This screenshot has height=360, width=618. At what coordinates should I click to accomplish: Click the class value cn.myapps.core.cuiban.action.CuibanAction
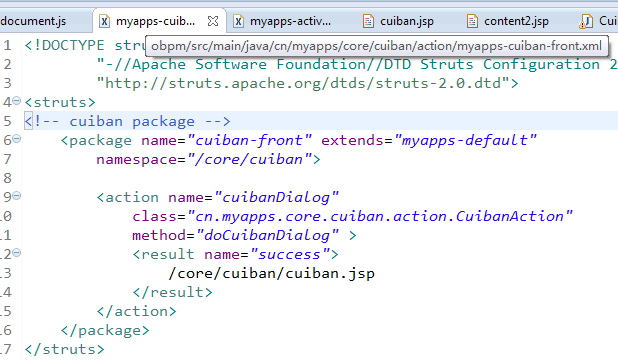(380, 216)
